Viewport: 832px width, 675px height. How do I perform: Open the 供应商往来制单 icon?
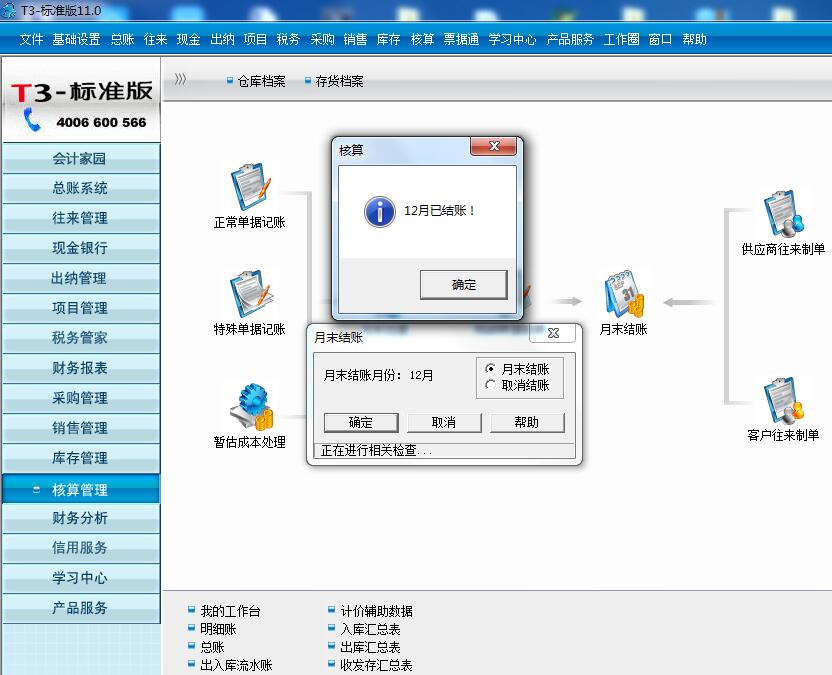[783, 214]
